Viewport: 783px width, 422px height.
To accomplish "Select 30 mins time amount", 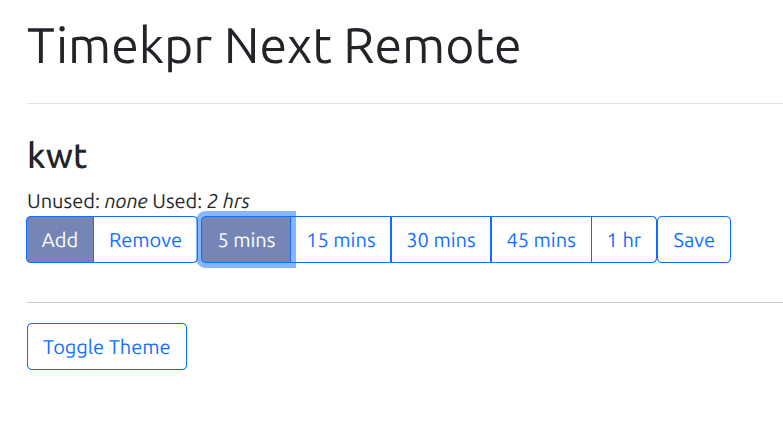I will coord(441,240).
